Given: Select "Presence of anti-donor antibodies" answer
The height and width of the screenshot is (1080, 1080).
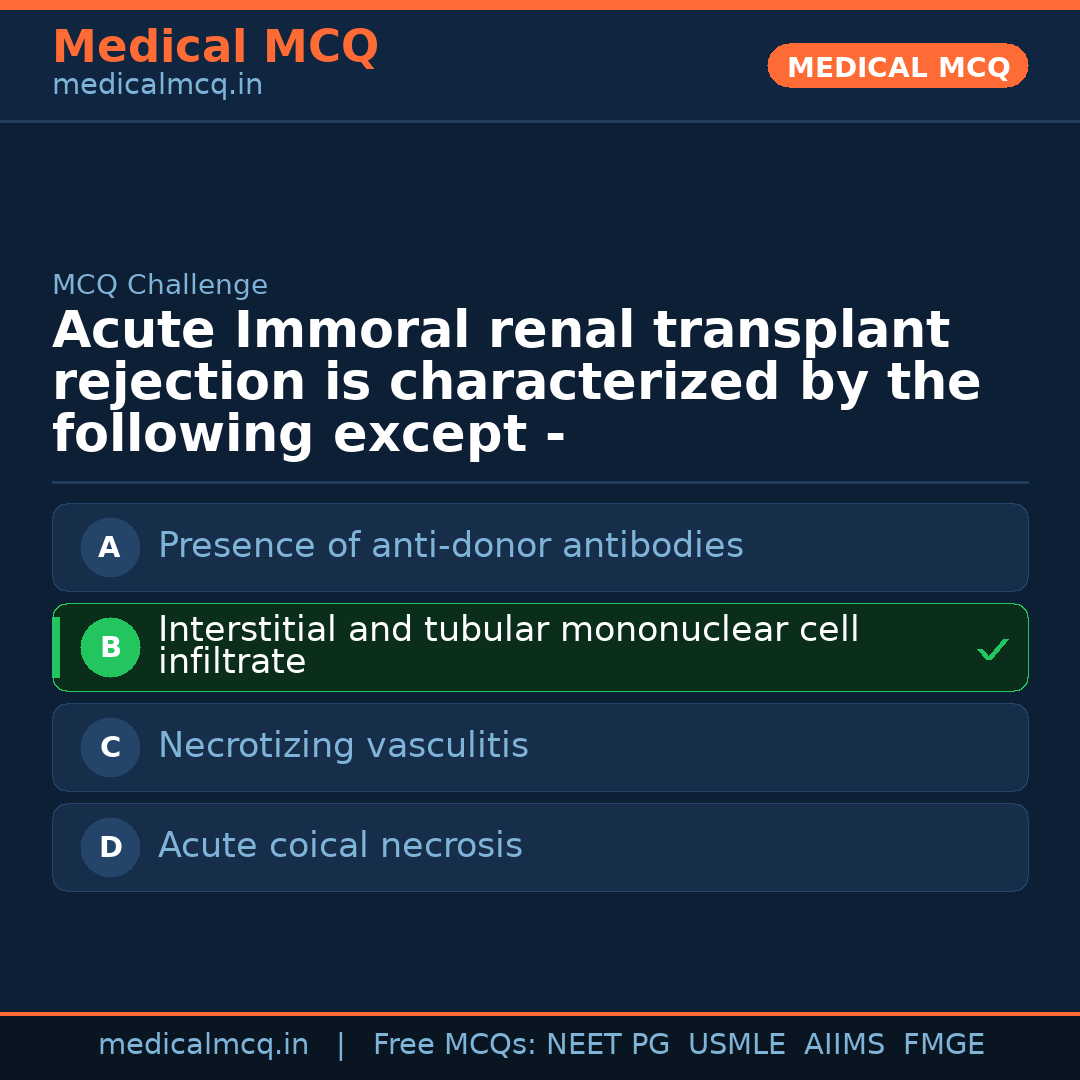Looking at the screenshot, I should [451, 546].
